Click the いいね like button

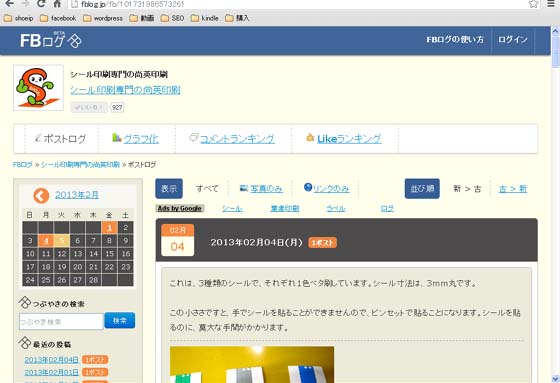click(89, 107)
